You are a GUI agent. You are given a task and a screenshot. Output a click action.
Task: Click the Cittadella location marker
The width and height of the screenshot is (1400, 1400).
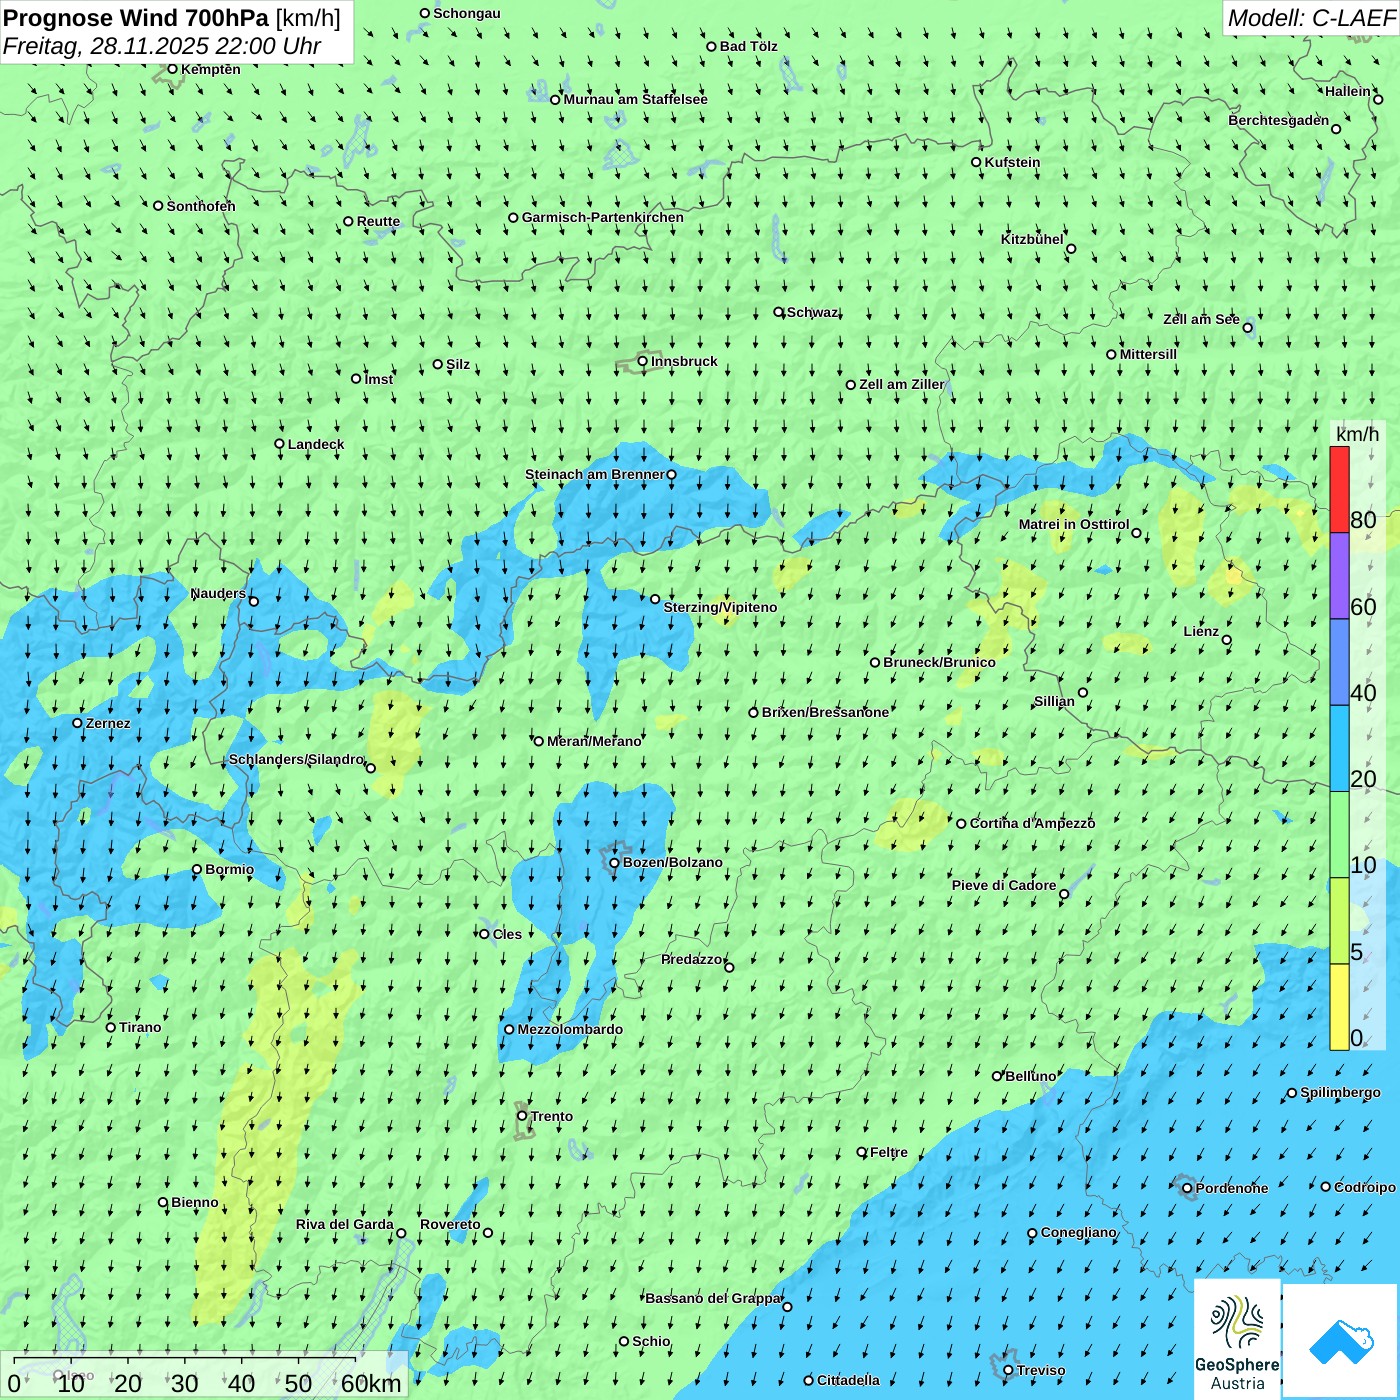pos(809,1380)
